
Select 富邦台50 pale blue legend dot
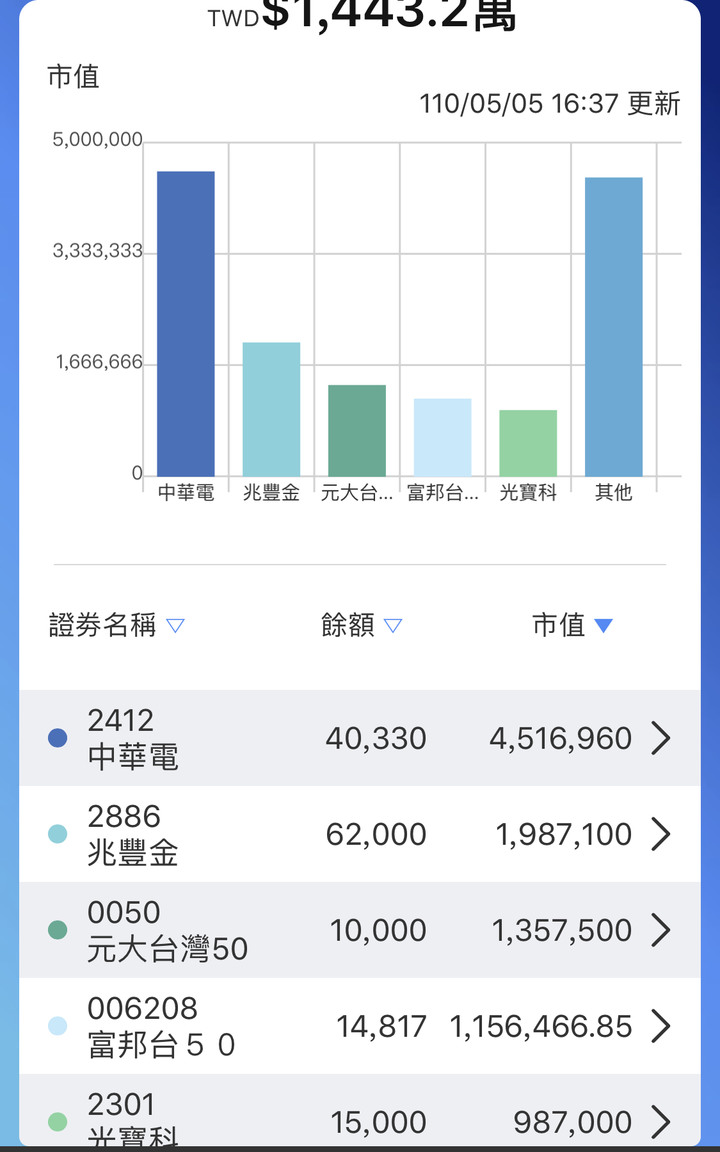[x=57, y=1026]
